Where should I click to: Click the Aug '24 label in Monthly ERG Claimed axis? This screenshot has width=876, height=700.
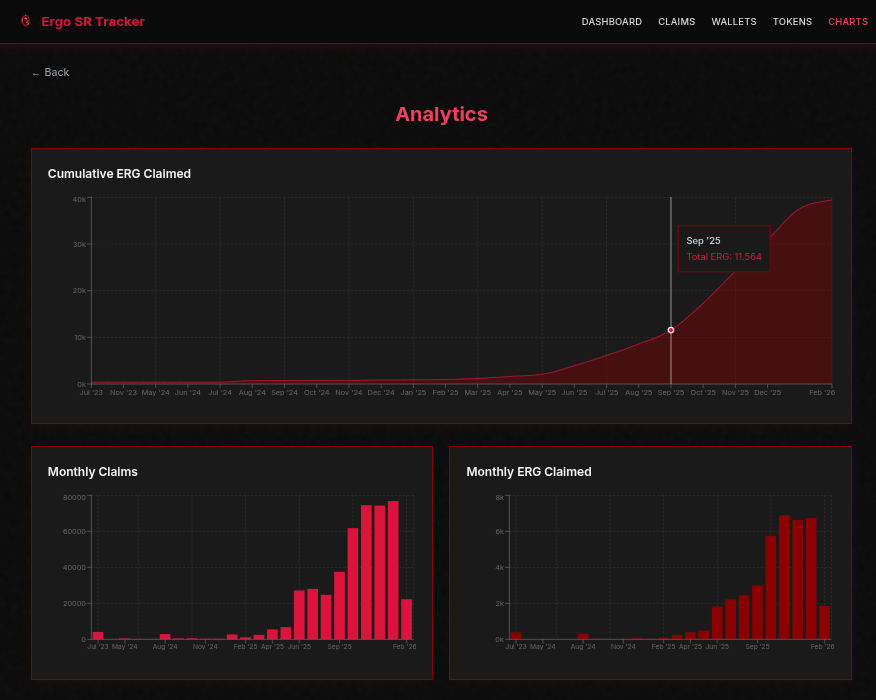[x=583, y=646]
